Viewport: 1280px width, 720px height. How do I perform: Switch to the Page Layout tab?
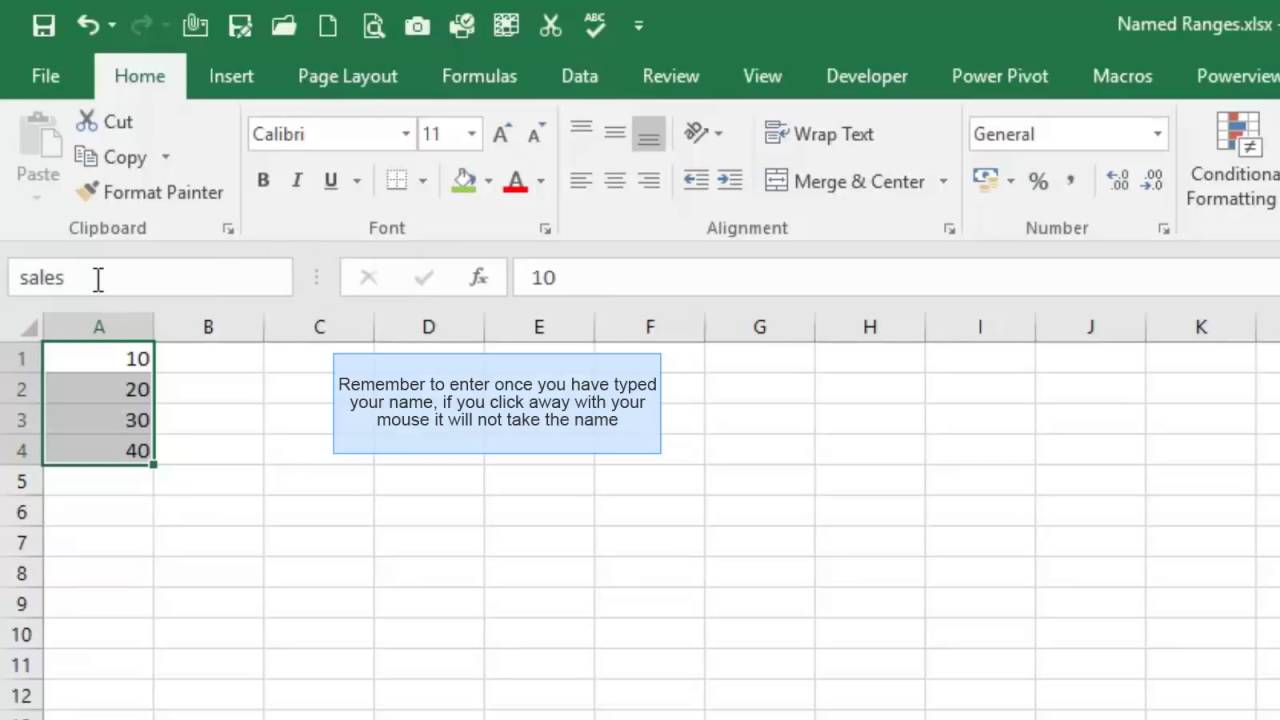click(347, 76)
